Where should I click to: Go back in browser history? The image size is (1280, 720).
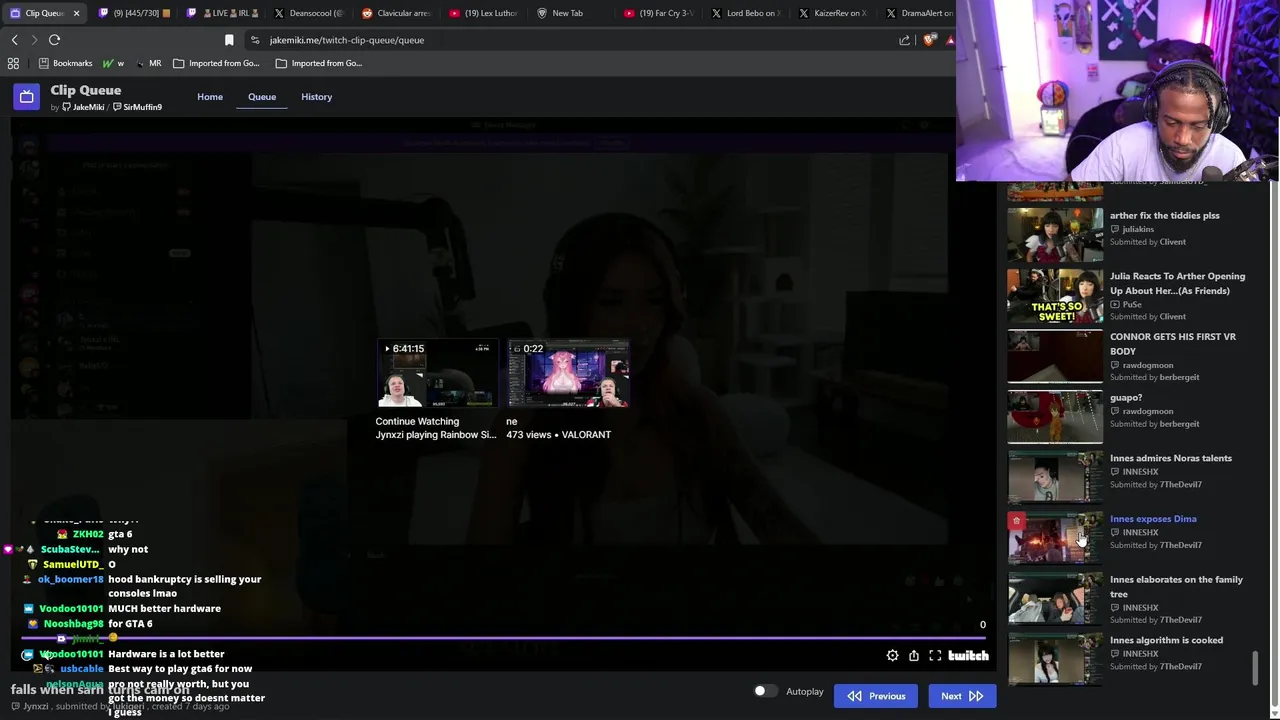(x=14, y=40)
